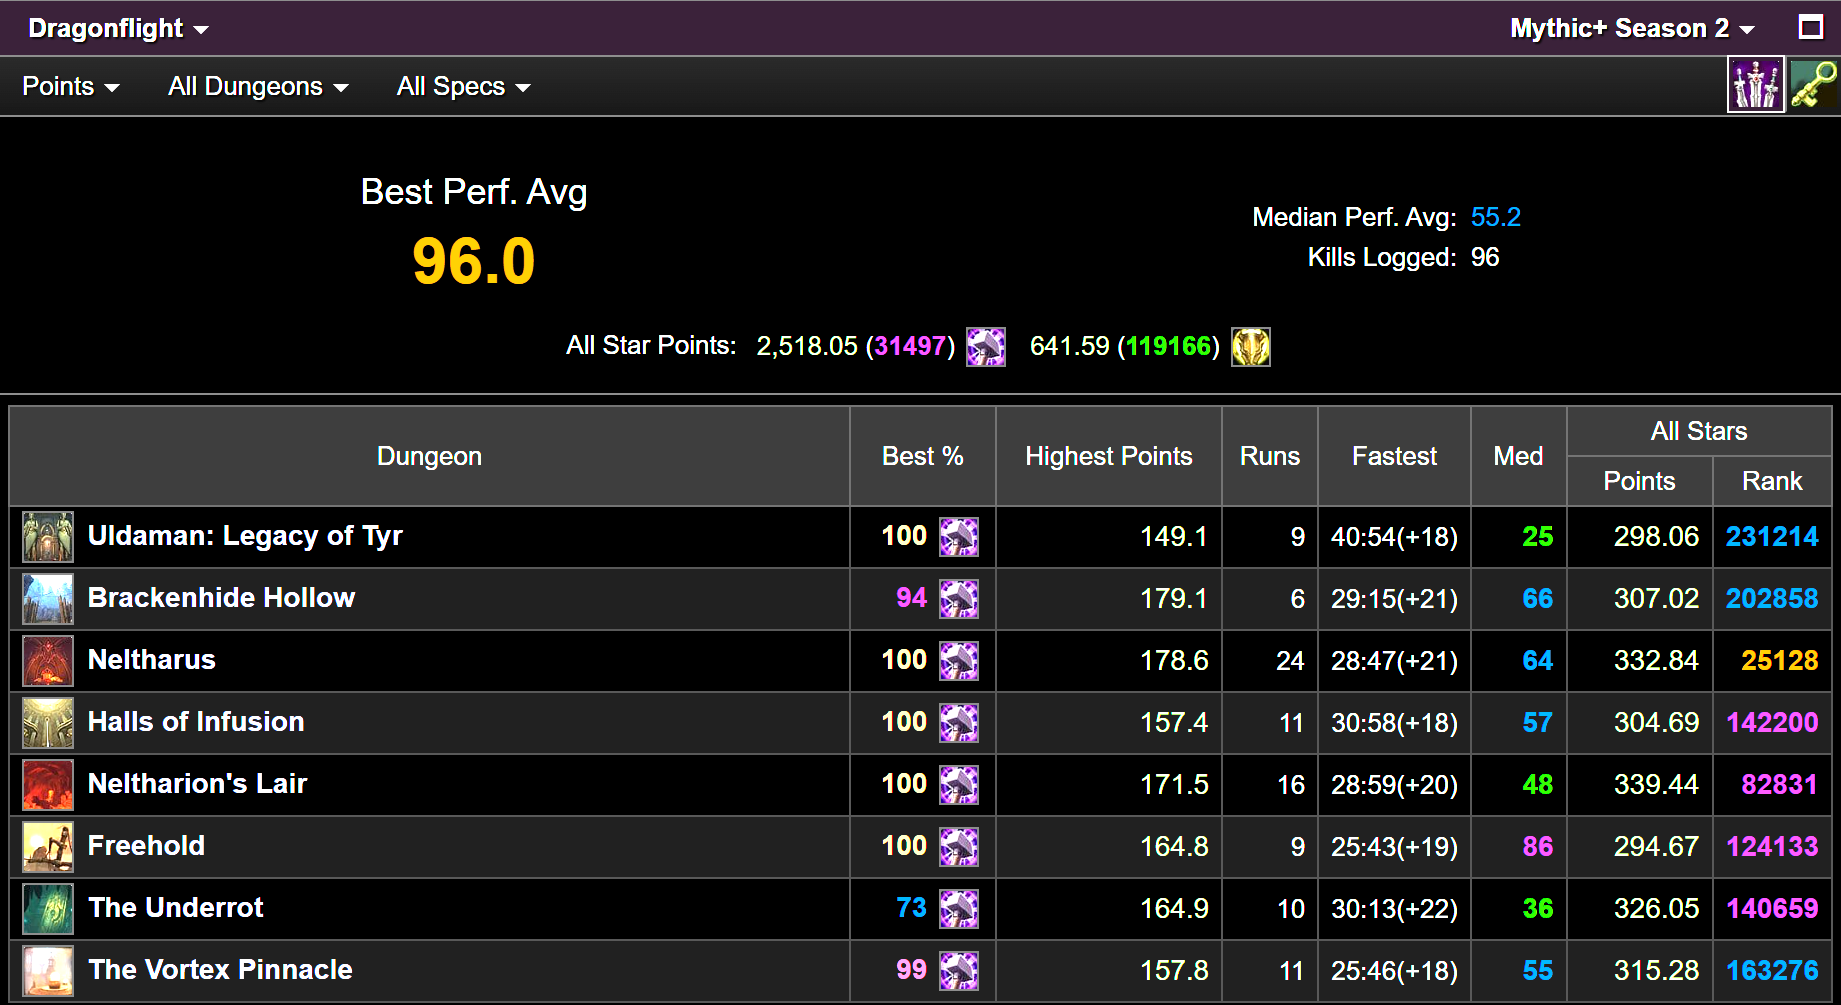Select the Mythic+ key icon
Screen dimensions: 1841x1005
[x=1814, y=85]
